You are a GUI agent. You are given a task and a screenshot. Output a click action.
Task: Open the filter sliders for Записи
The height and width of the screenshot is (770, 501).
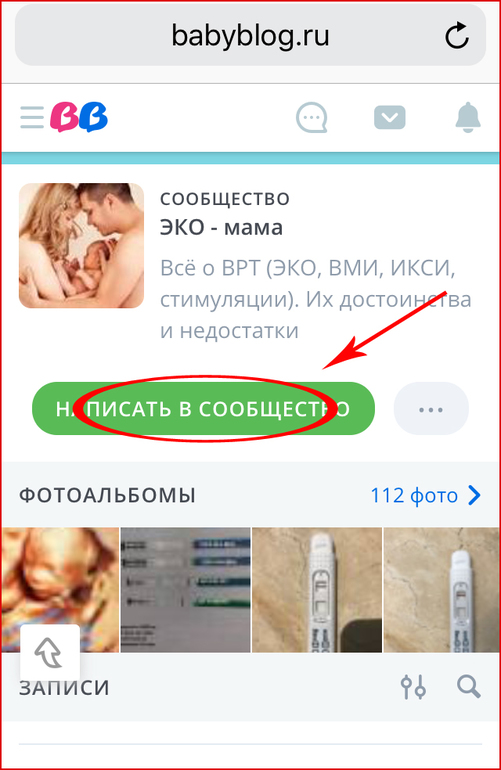pyautogui.click(x=413, y=687)
